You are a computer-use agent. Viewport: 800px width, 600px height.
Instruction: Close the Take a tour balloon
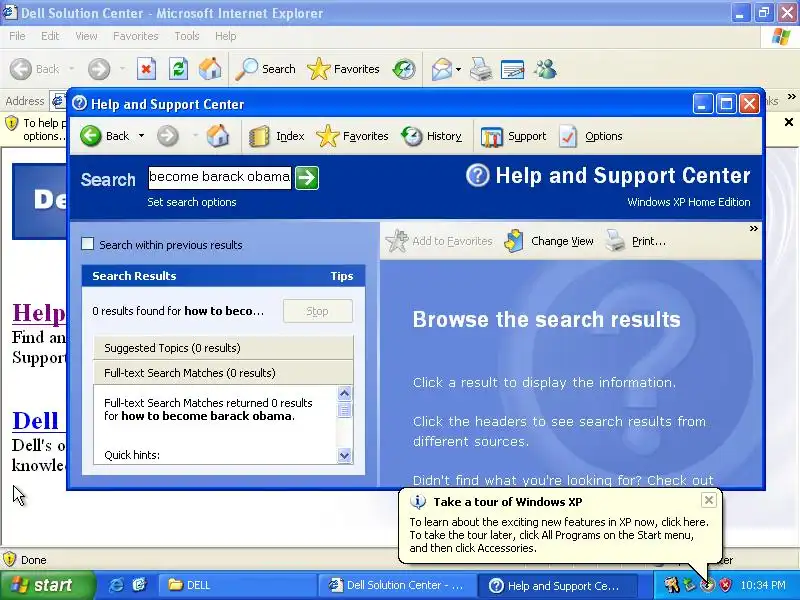(709, 500)
